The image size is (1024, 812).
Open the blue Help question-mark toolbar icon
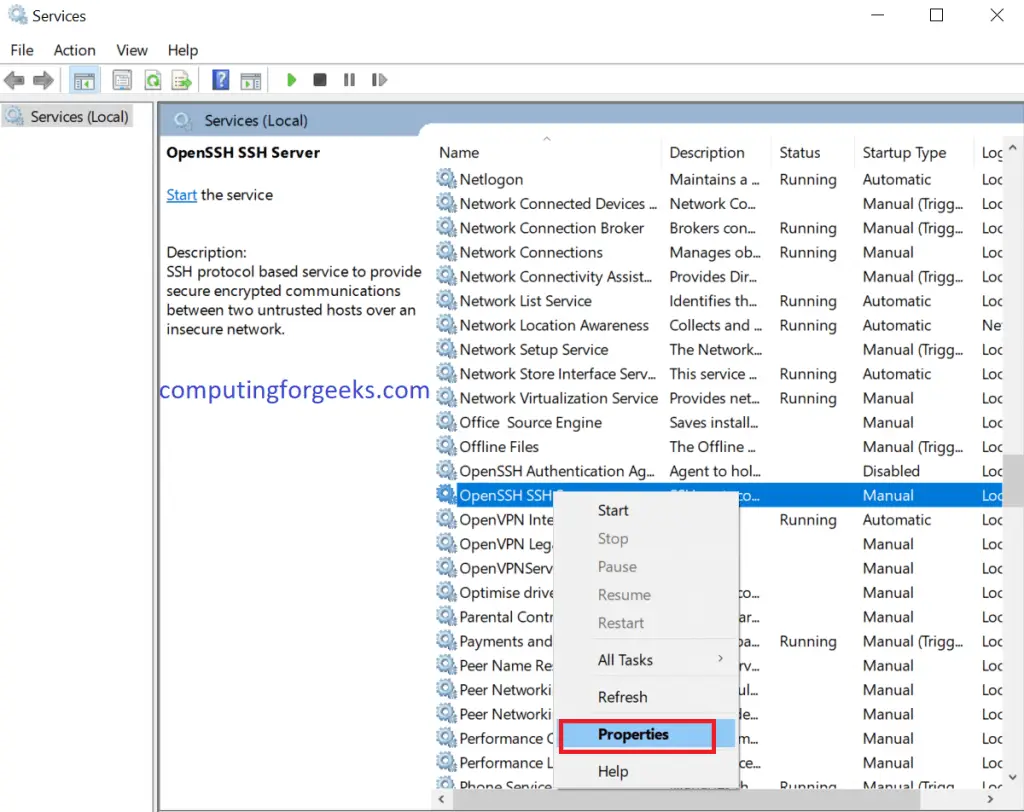221,80
